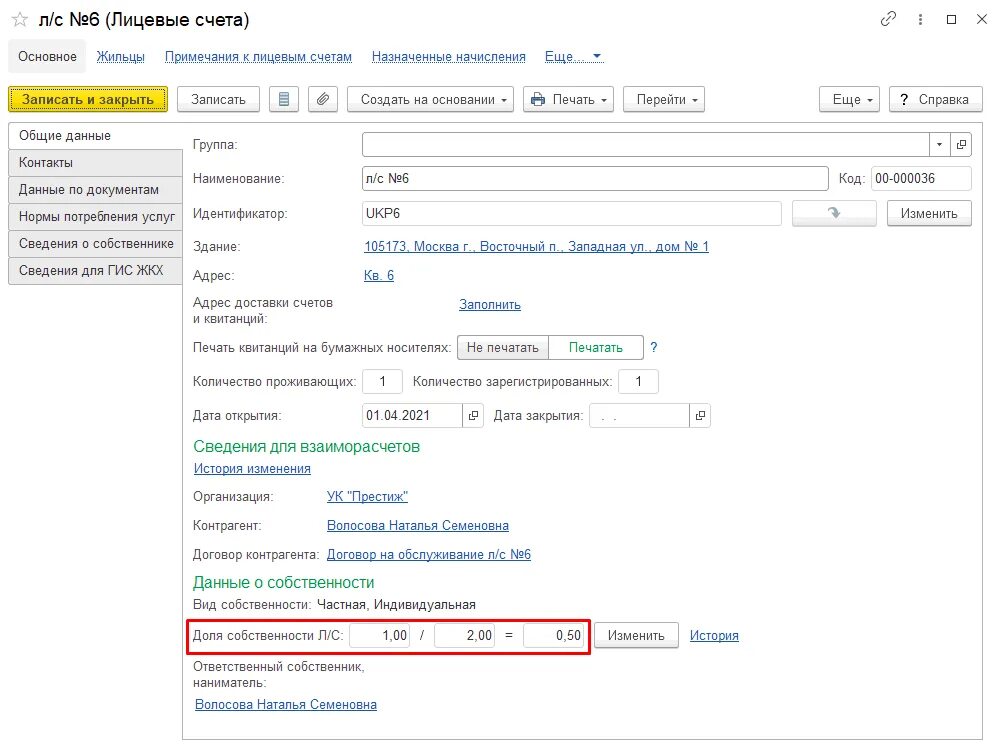Generate identifier with the arrow button
Image resolution: width=994 pixels, height=750 pixels.
pos(834,213)
